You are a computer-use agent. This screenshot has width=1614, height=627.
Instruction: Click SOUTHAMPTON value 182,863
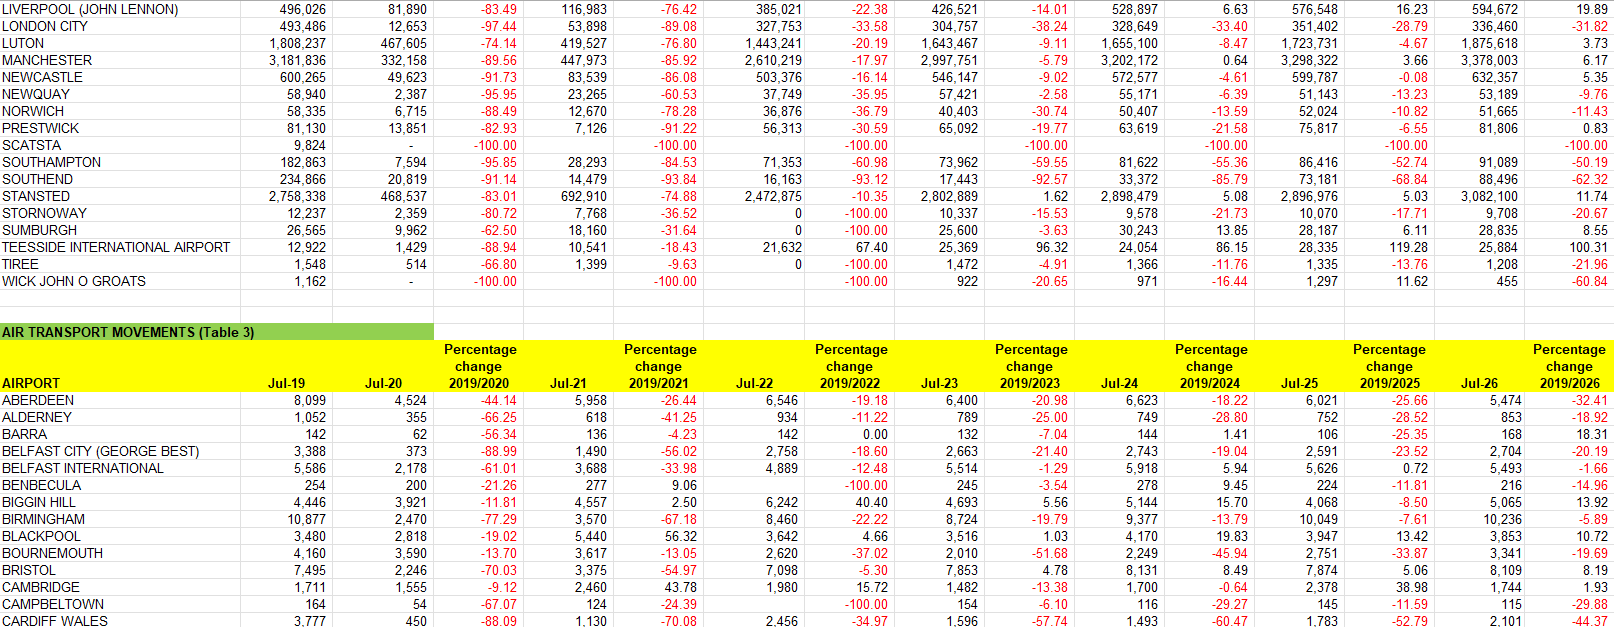(302, 162)
